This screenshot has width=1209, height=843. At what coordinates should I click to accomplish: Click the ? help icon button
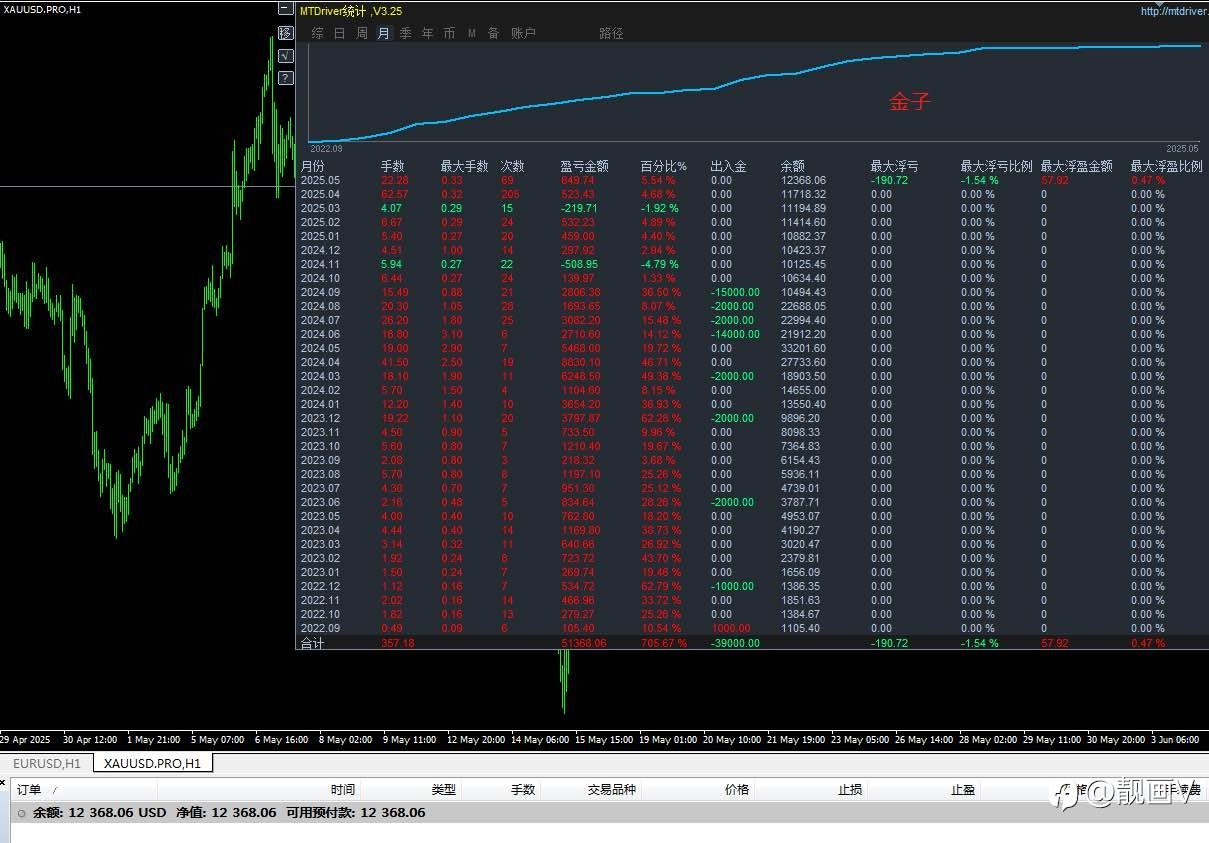tap(285, 77)
